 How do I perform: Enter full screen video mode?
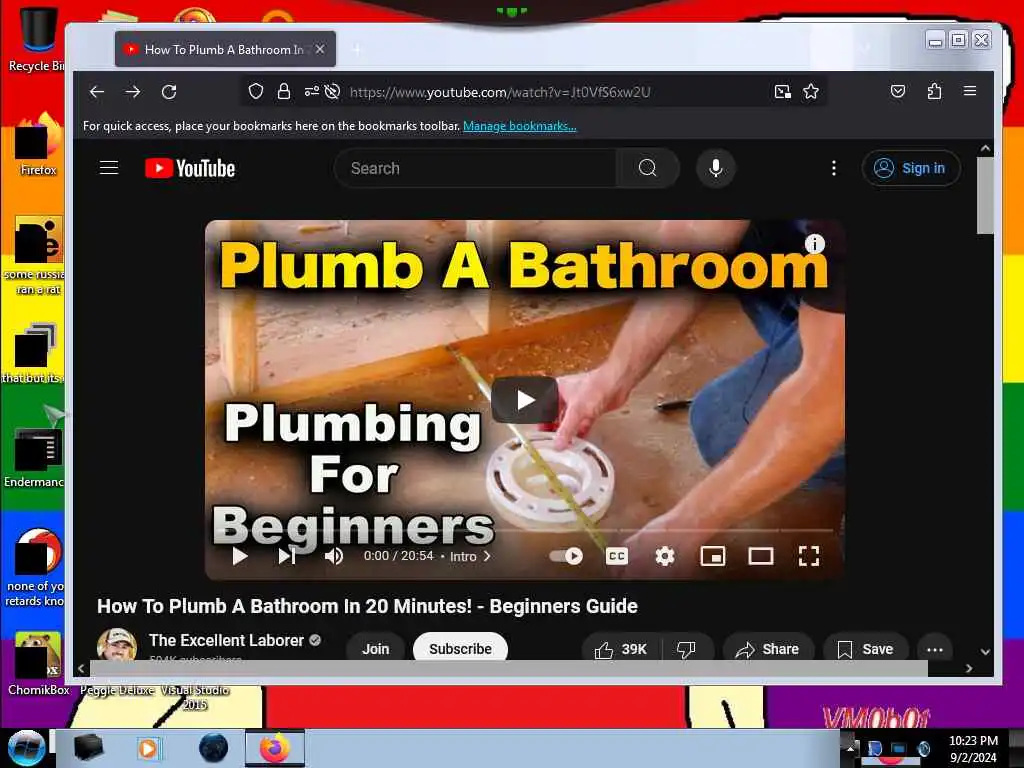(808, 556)
